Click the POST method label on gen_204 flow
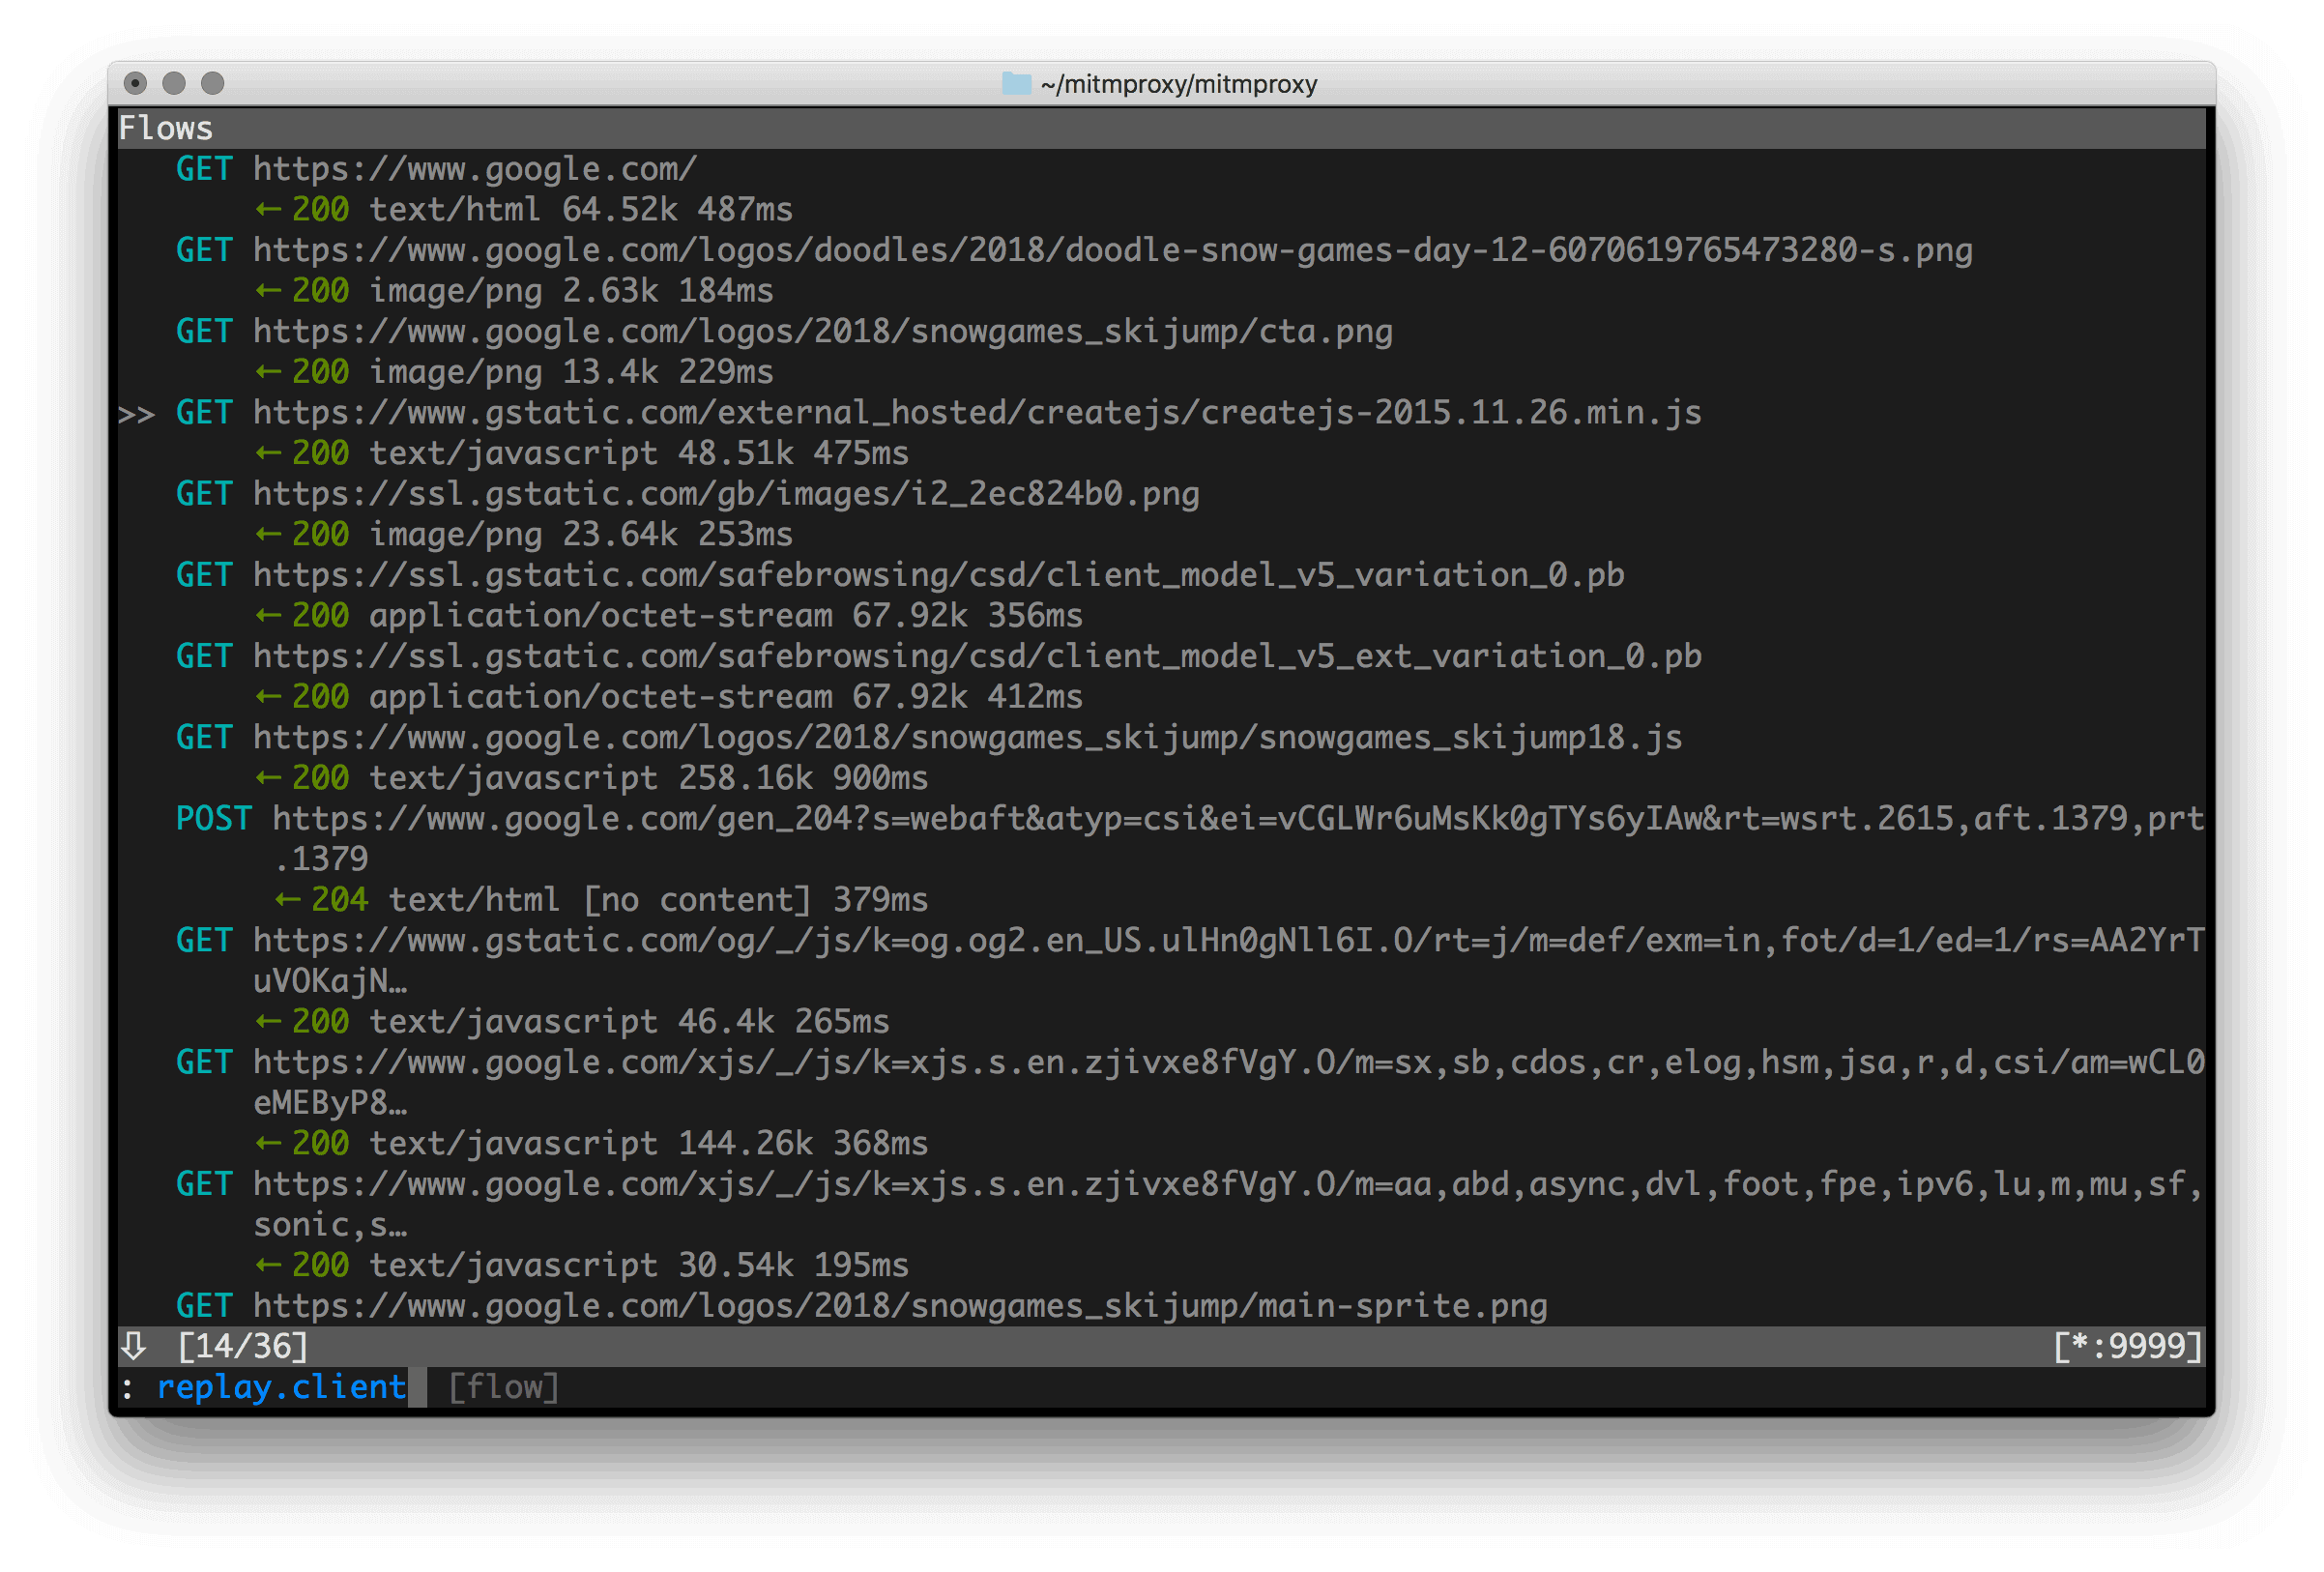 click(x=213, y=818)
